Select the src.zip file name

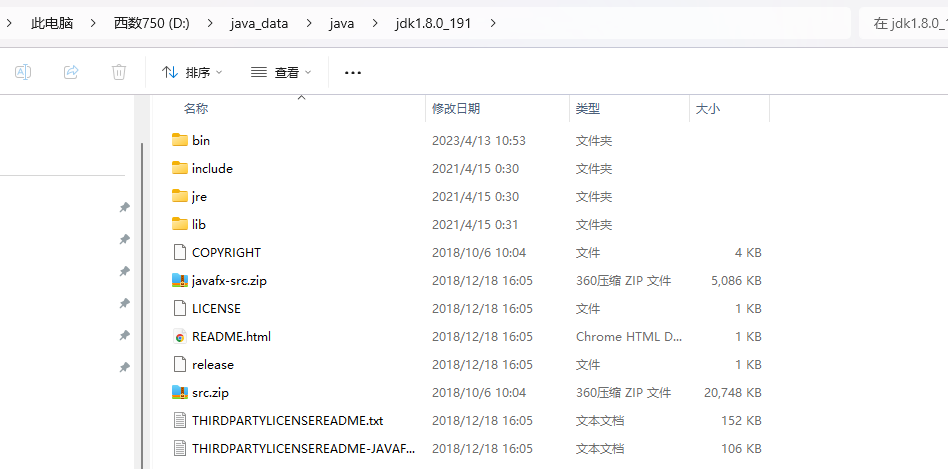tap(210, 392)
